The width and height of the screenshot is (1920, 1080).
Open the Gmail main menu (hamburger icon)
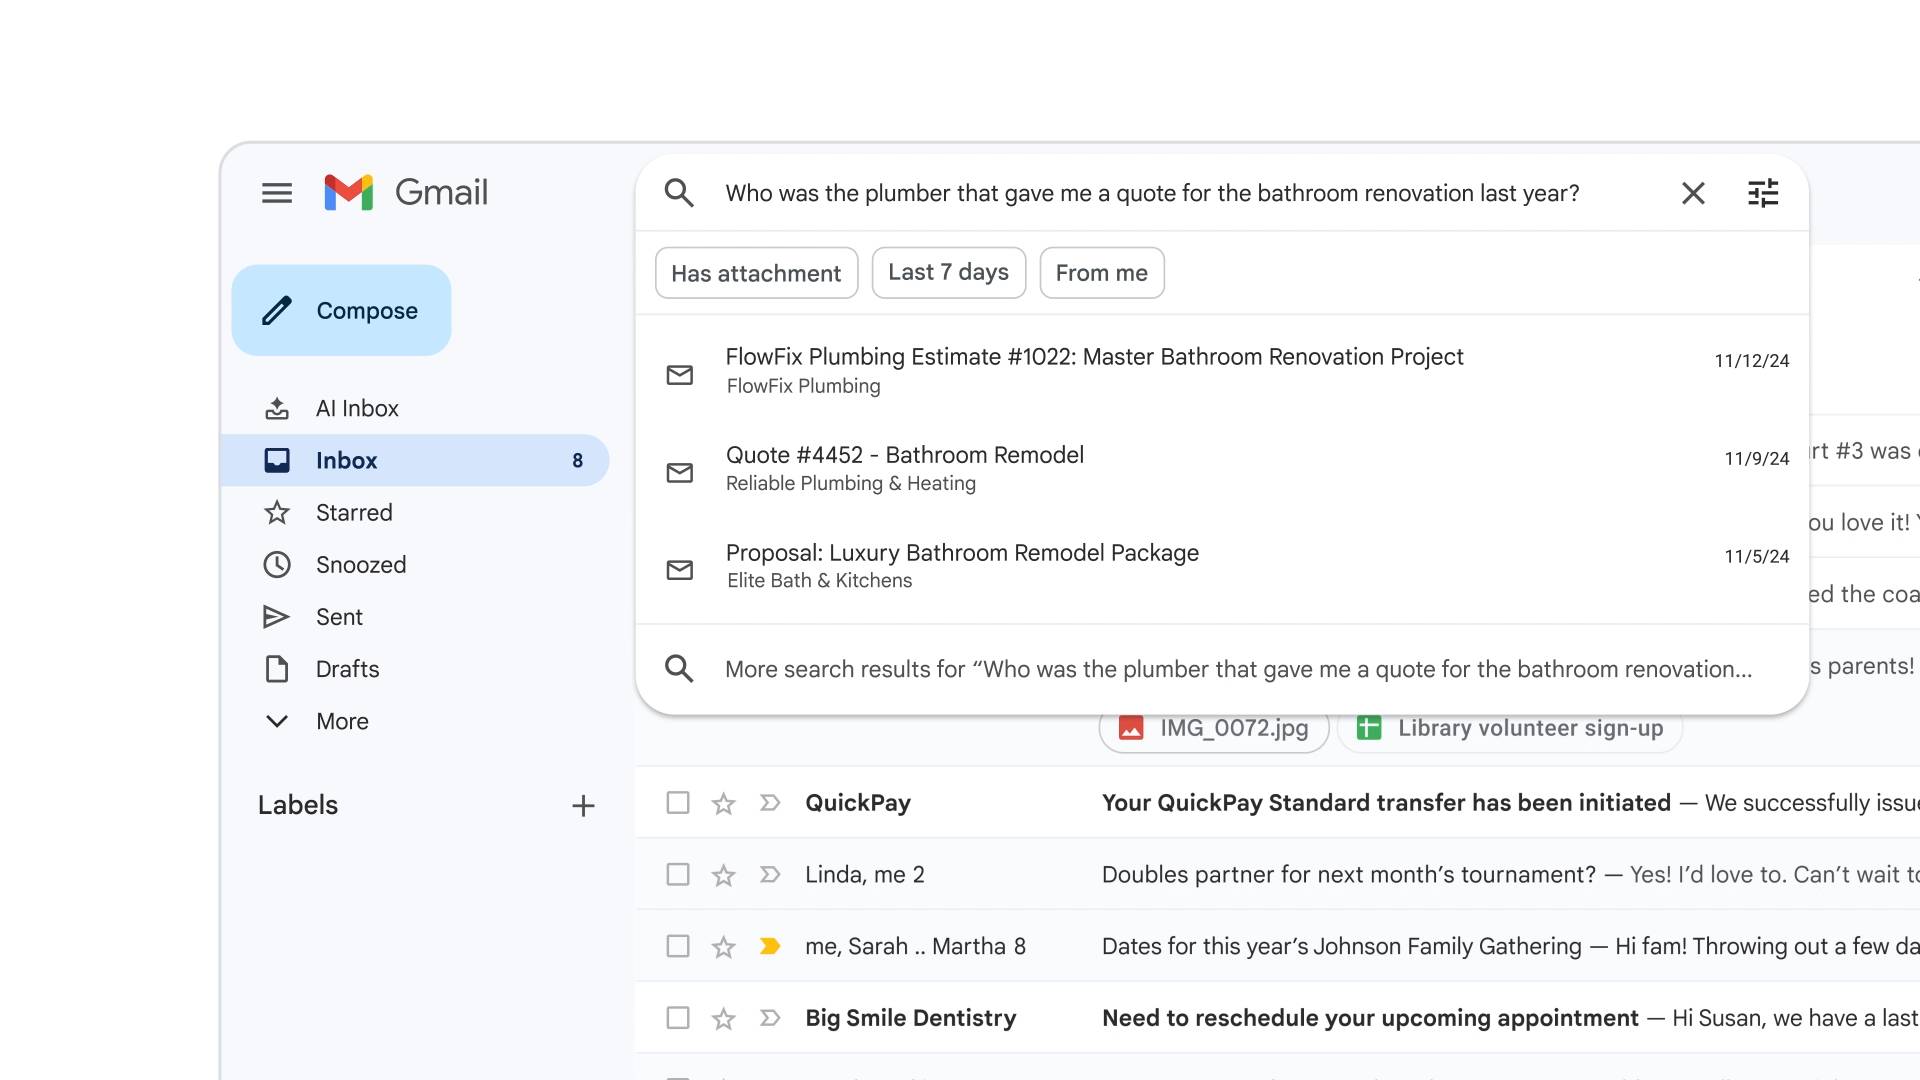tap(277, 193)
